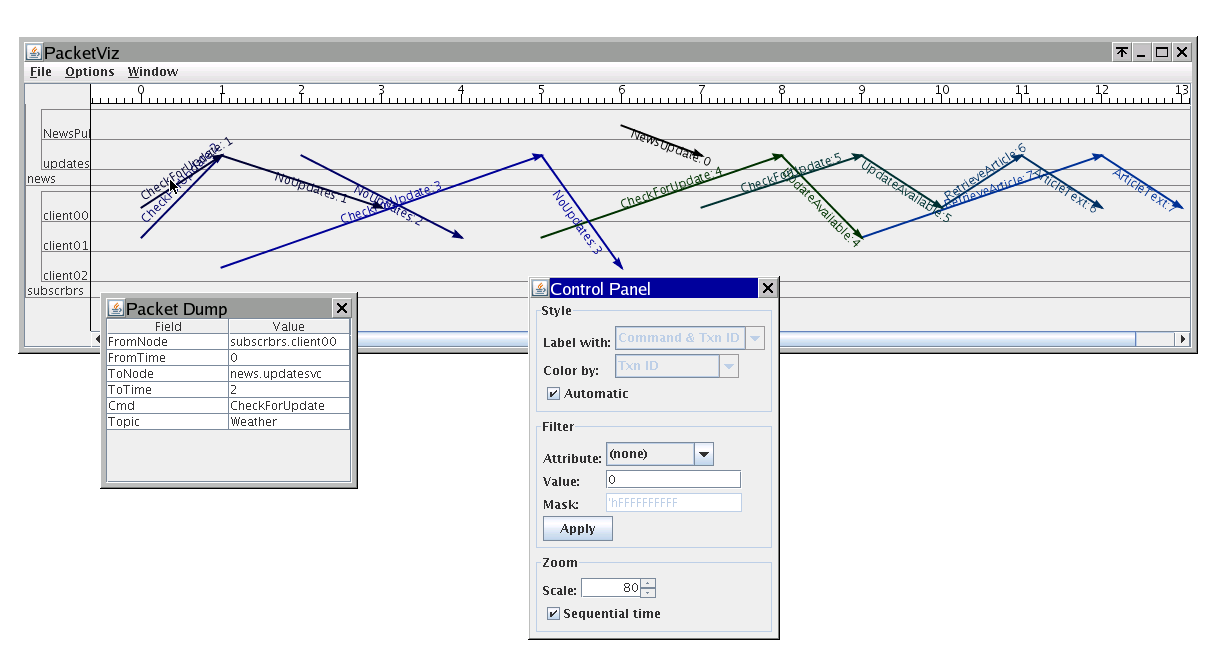Increase the Scale value with the up spinner arrow
This screenshot has height=656, width=1208.
(x=648, y=584)
